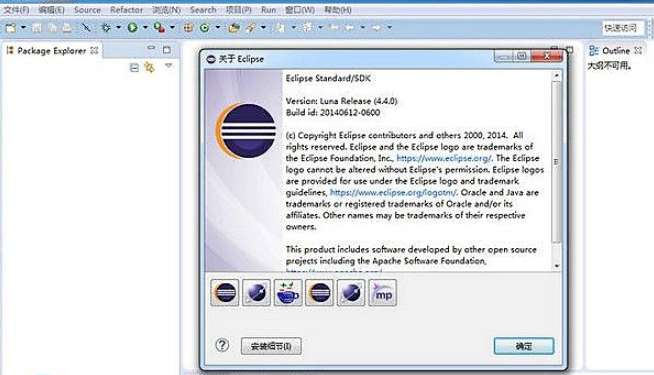Image resolution: width=654 pixels, height=375 pixels.
Task: Open the Search menu in menu bar
Action: point(203,10)
